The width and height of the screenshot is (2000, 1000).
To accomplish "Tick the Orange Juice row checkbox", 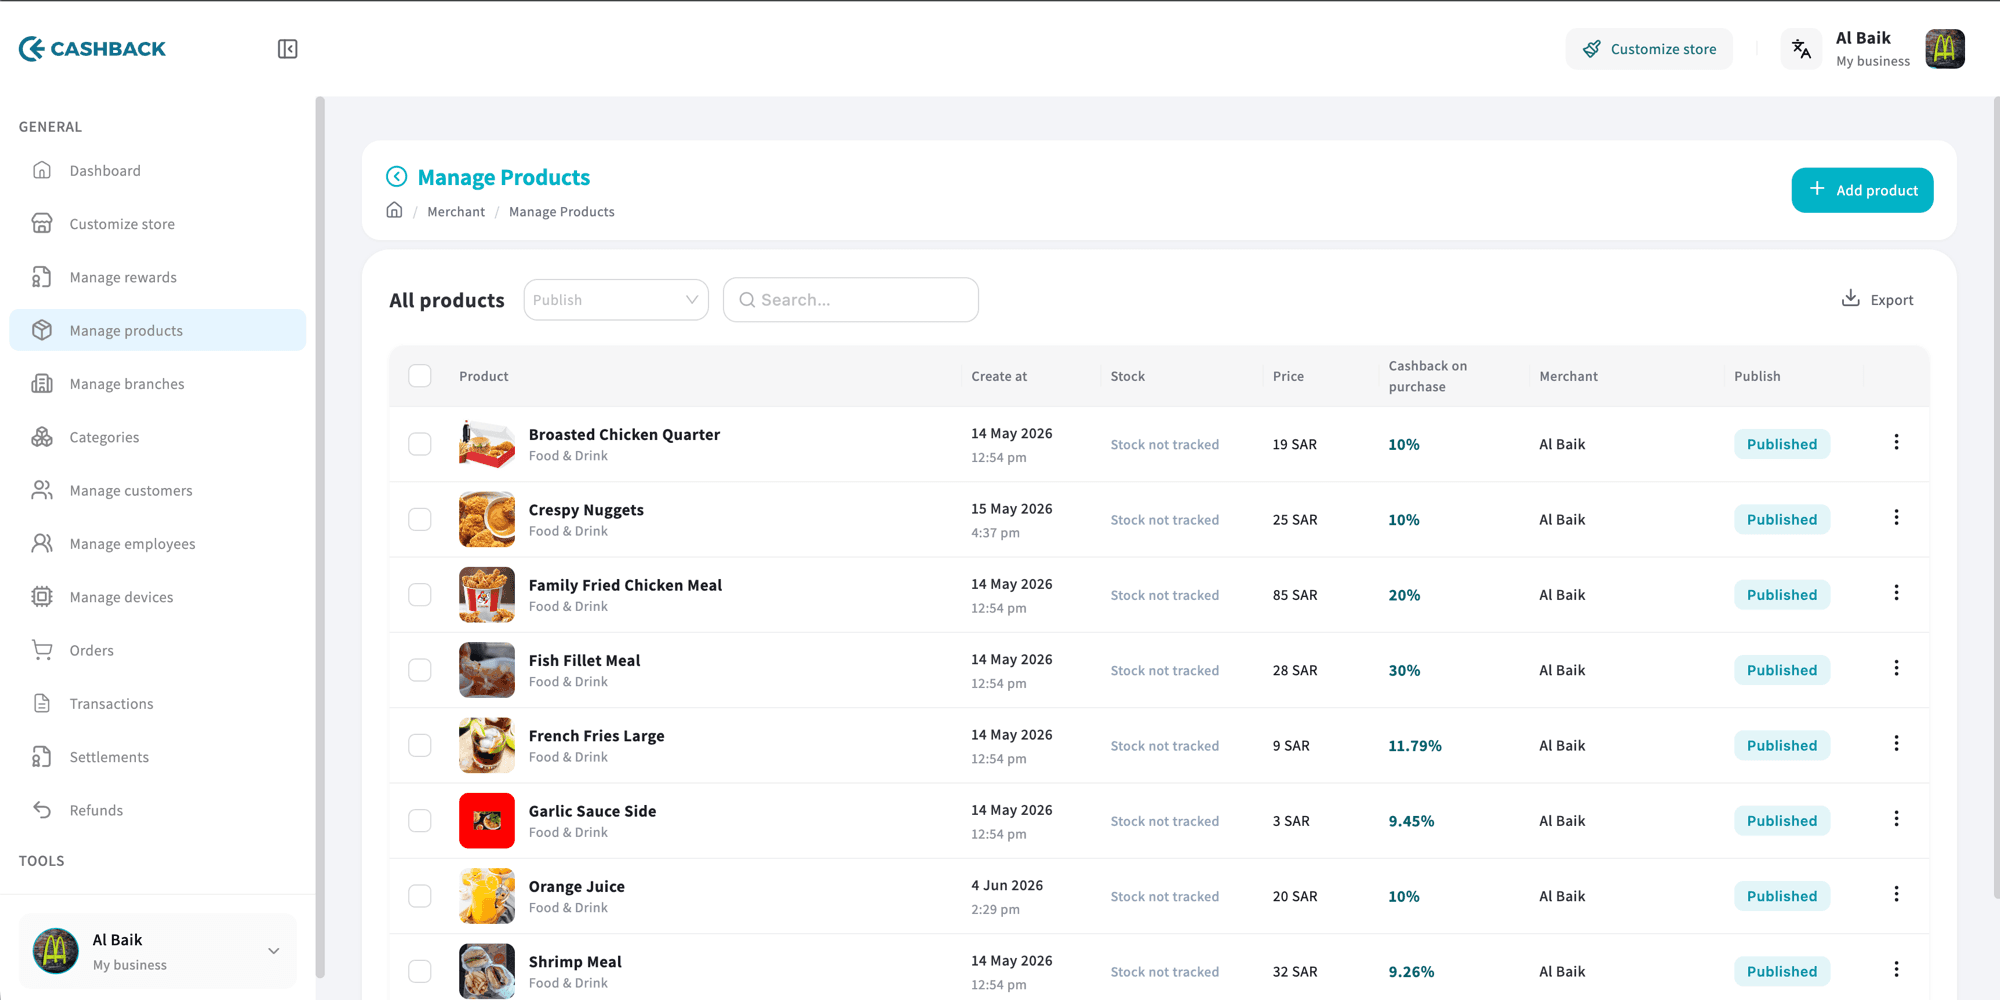I will [420, 896].
